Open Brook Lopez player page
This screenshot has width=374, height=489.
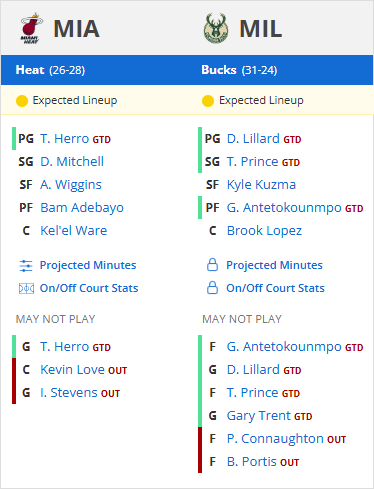[x=264, y=231]
